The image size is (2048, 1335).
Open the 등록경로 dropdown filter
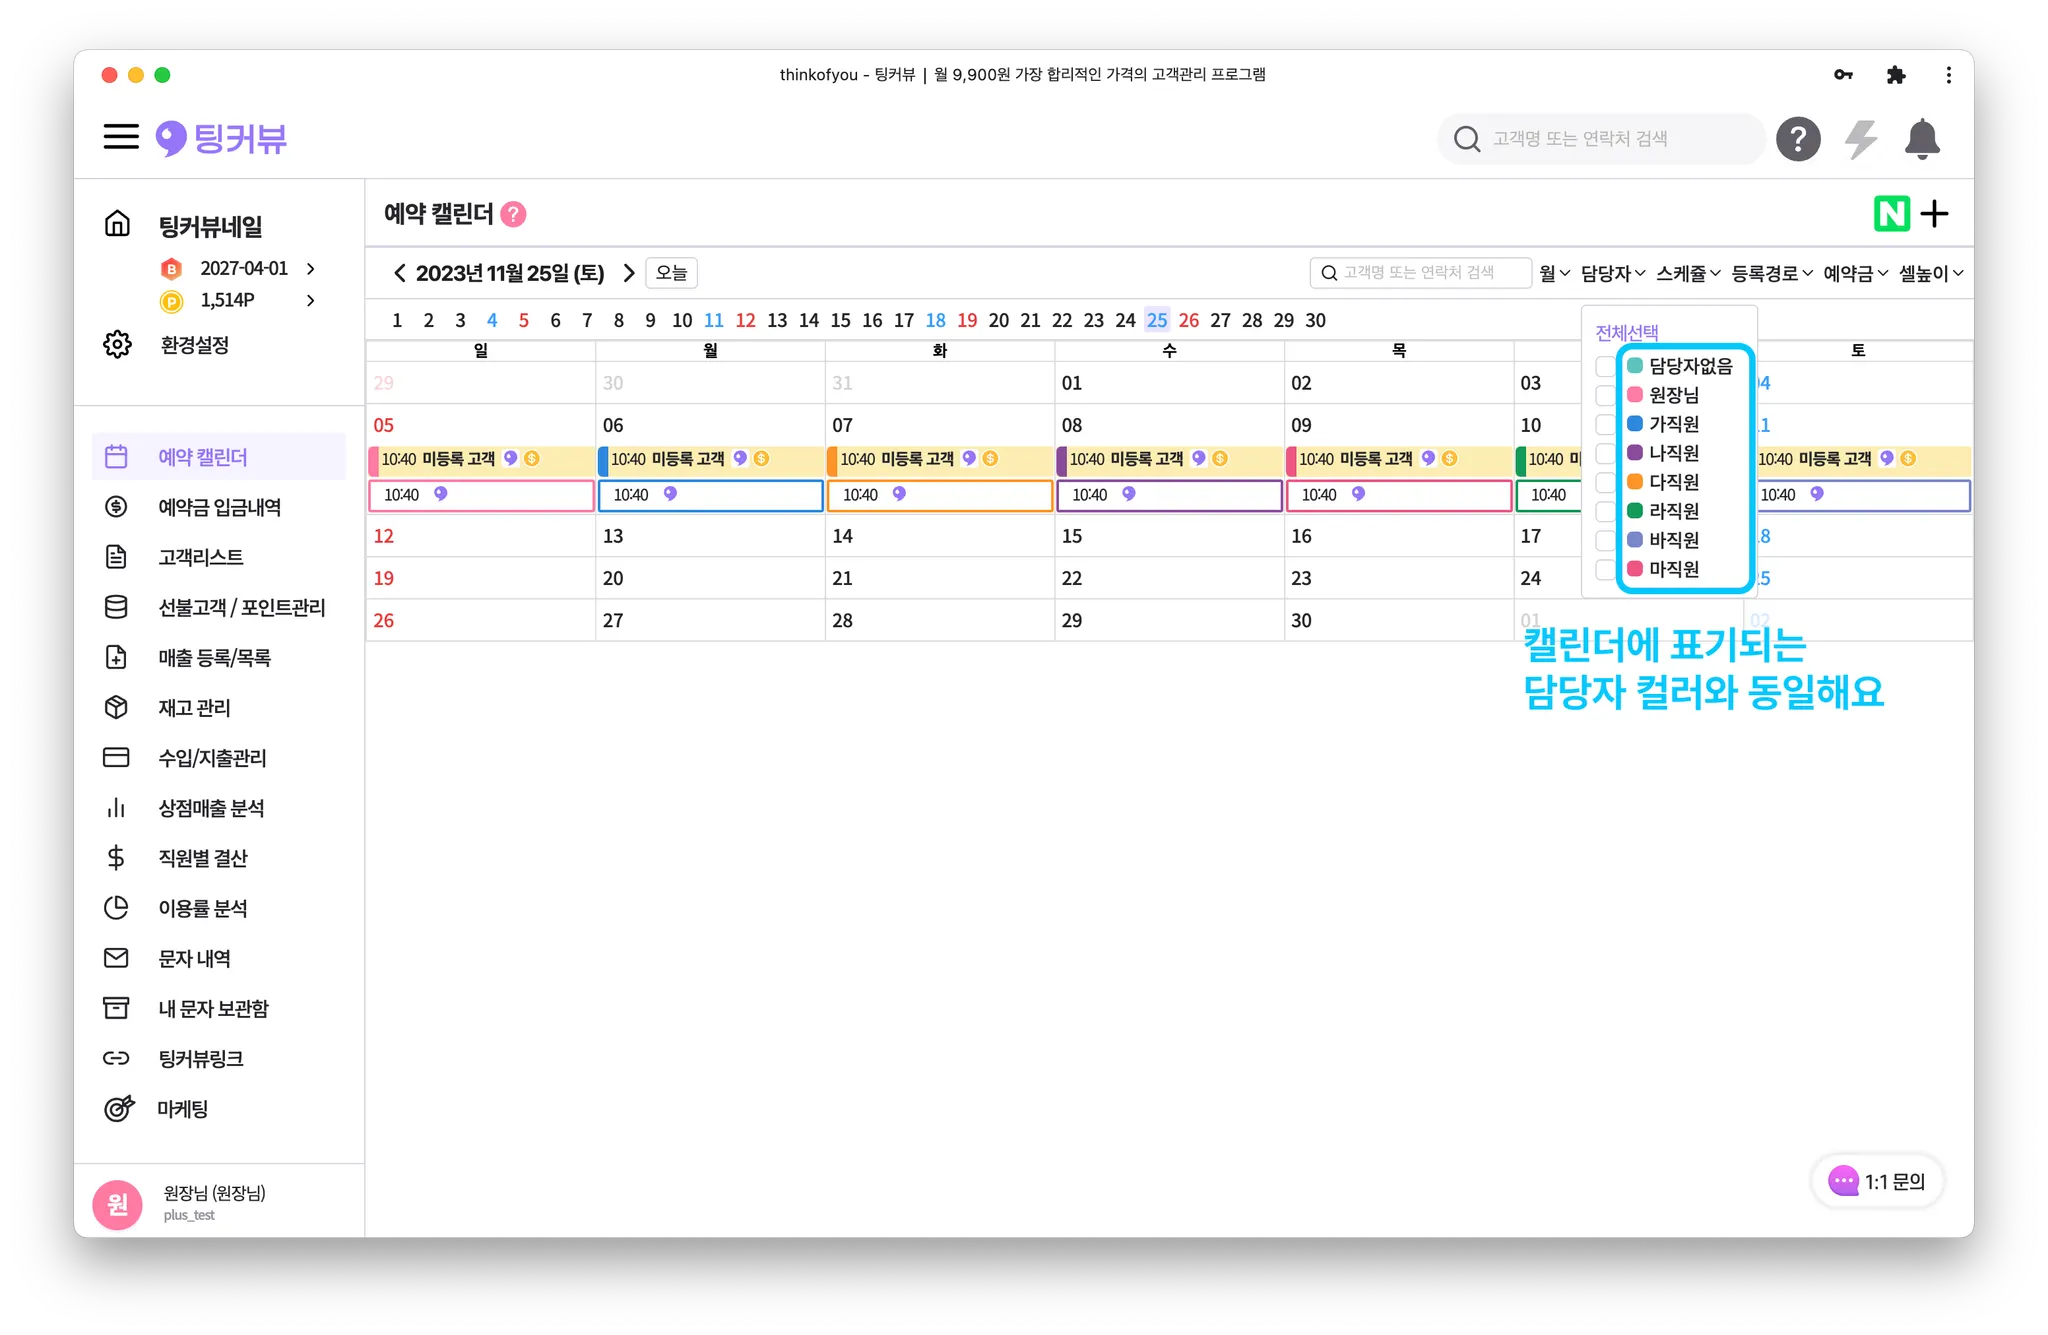1771,273
